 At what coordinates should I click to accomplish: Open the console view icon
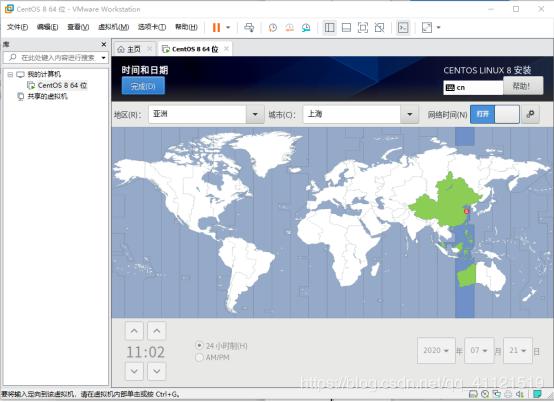403,28
